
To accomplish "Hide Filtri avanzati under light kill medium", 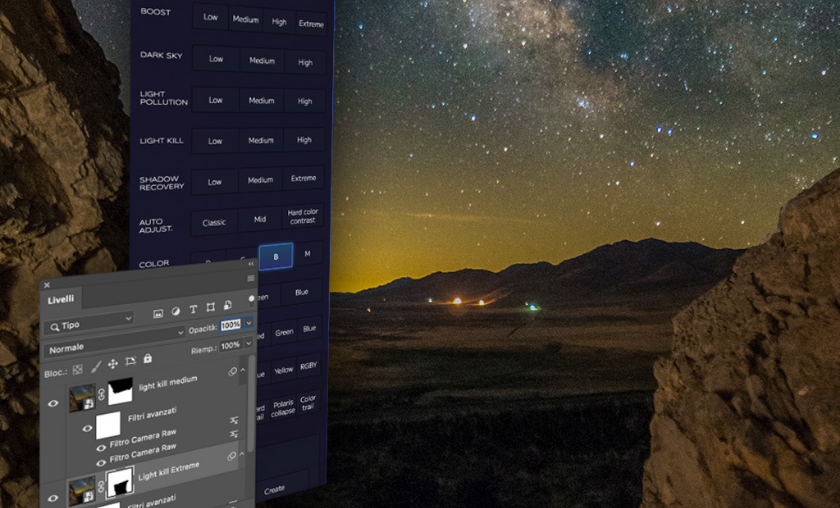I will [87, 428].
